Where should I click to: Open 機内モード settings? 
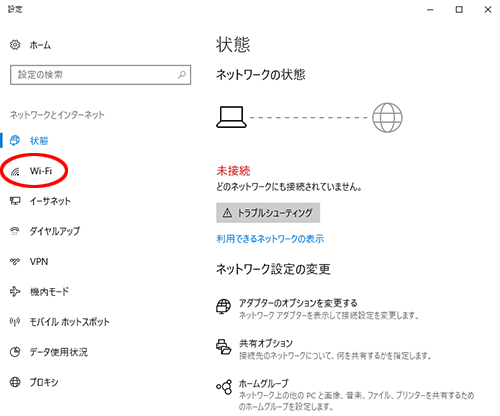tap(49, 292)
